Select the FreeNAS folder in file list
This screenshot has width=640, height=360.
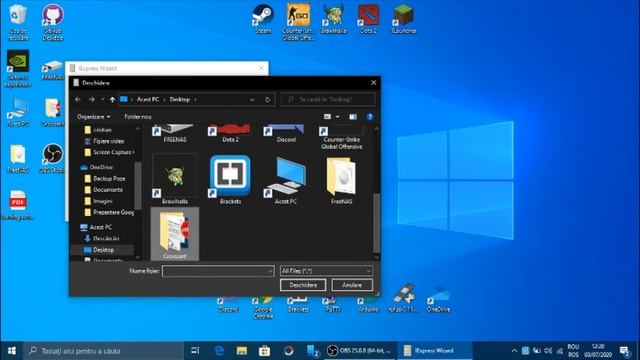pyautogui.click(x=341, y=180)
